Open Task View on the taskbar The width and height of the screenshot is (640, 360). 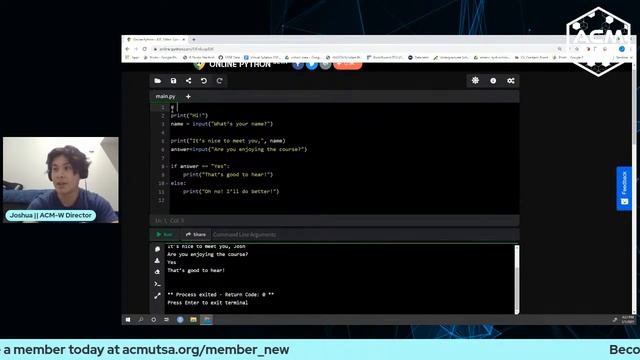167,320
